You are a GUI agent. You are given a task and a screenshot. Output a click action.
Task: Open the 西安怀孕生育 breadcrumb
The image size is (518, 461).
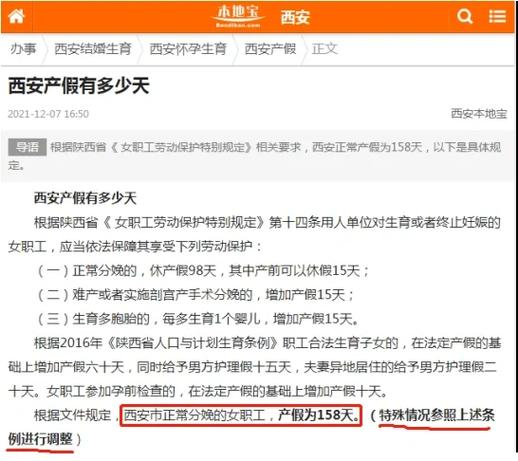click(x=188, y=49)
